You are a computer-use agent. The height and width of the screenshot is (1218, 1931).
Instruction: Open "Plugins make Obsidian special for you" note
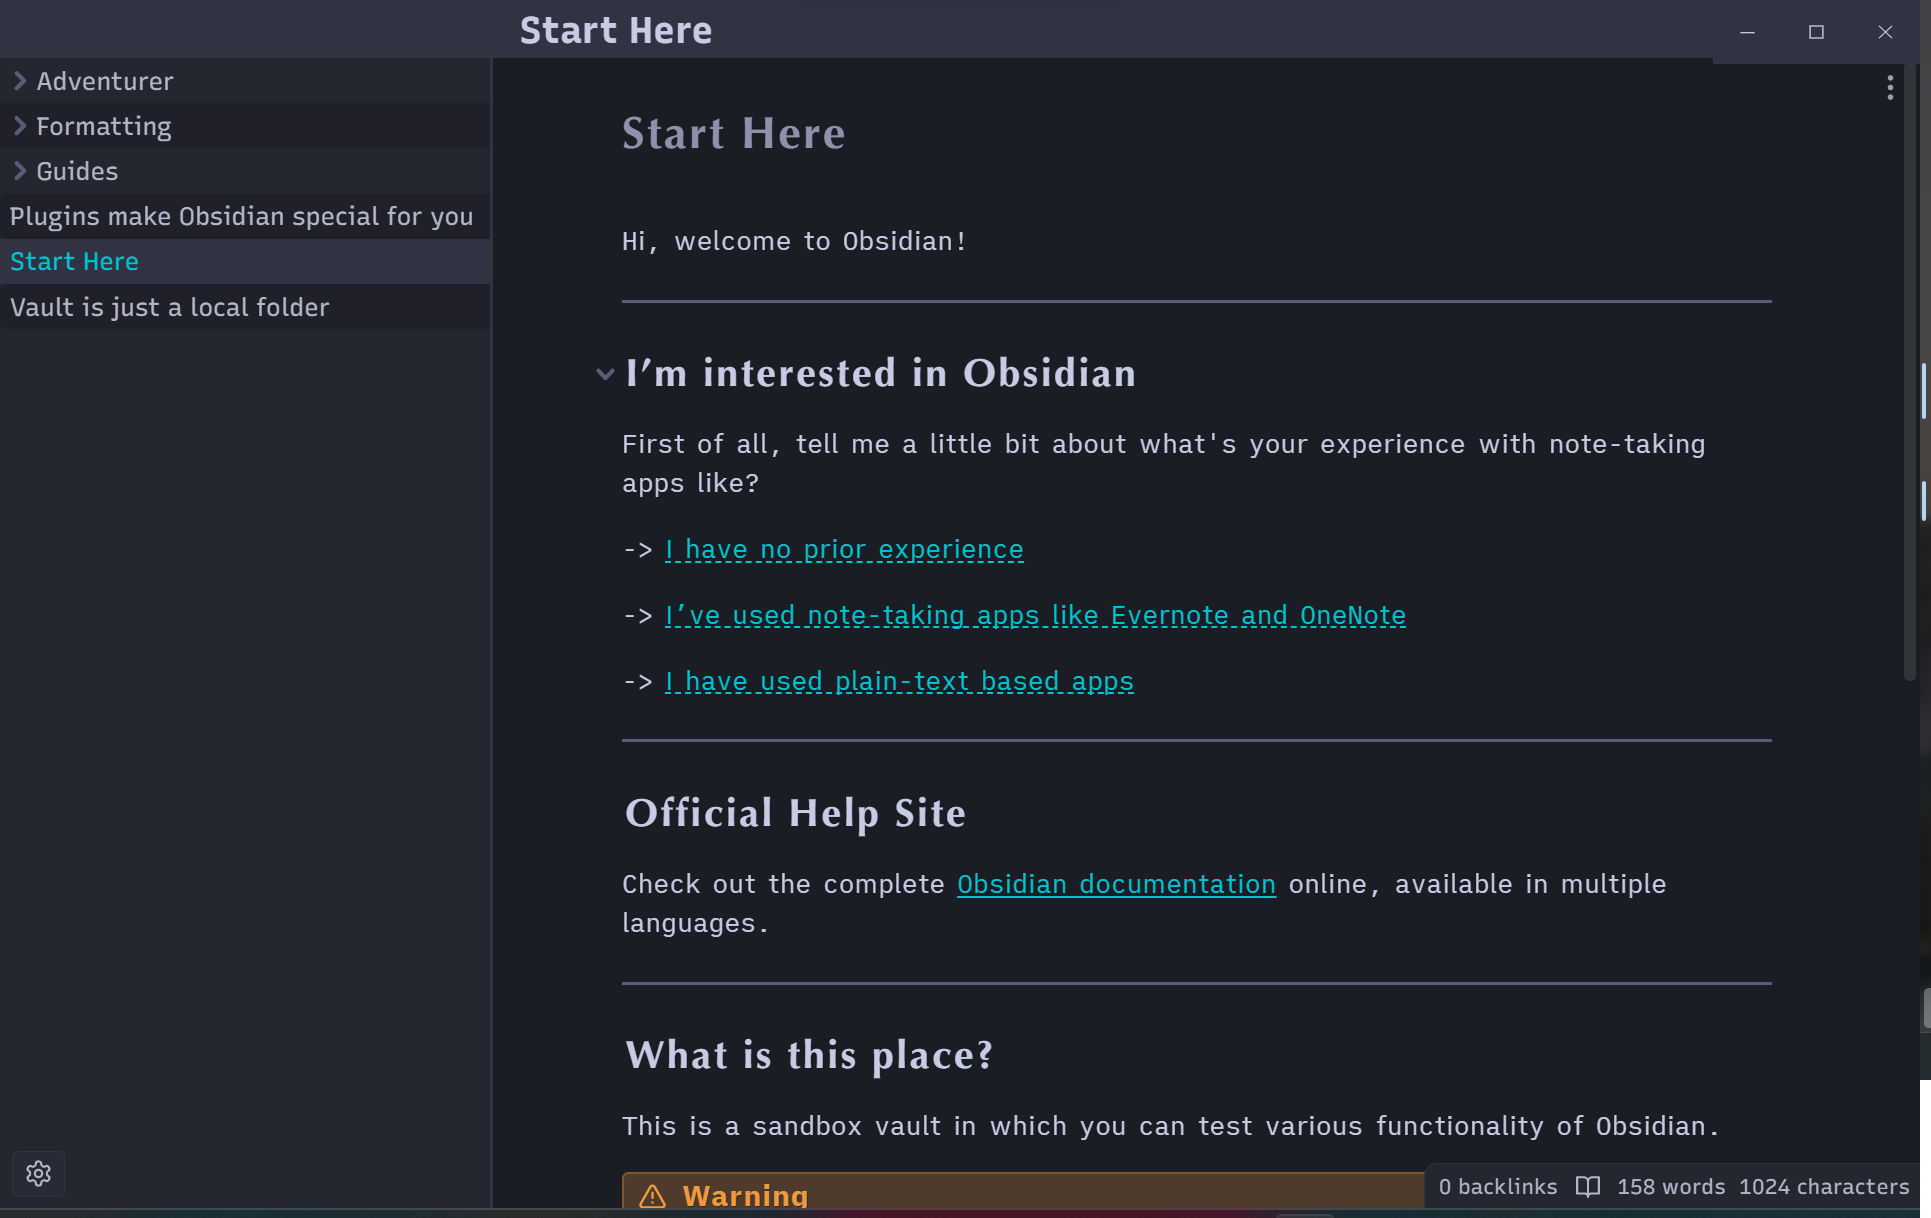point(241,216)
